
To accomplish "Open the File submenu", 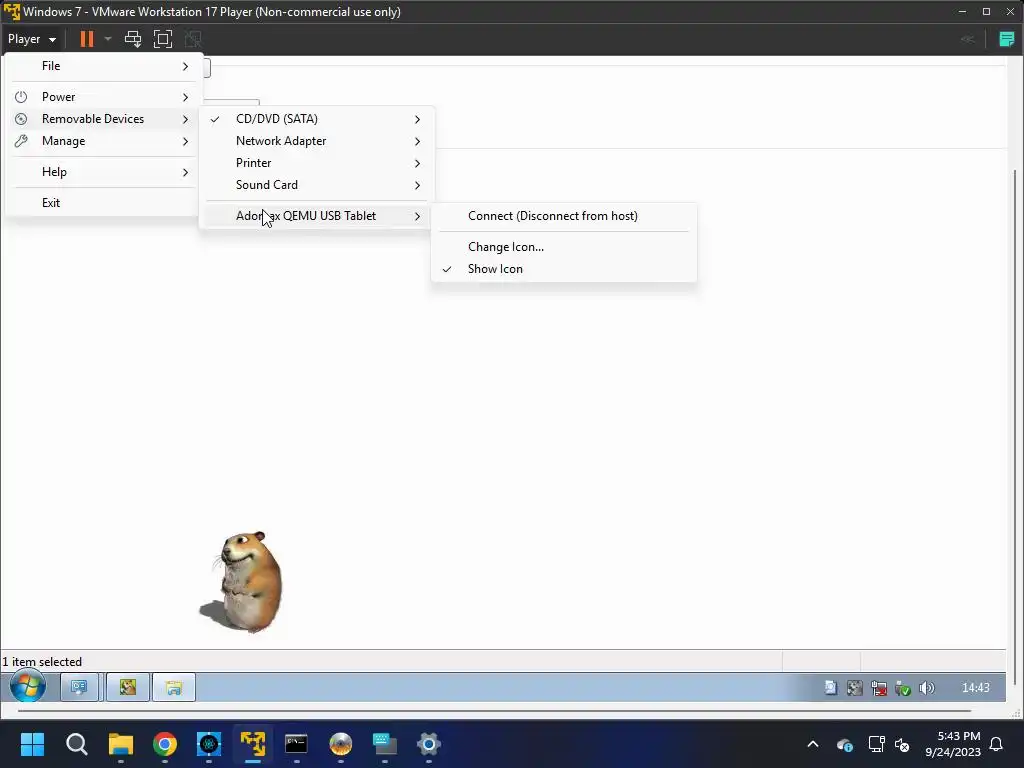I will coord(103,66).
